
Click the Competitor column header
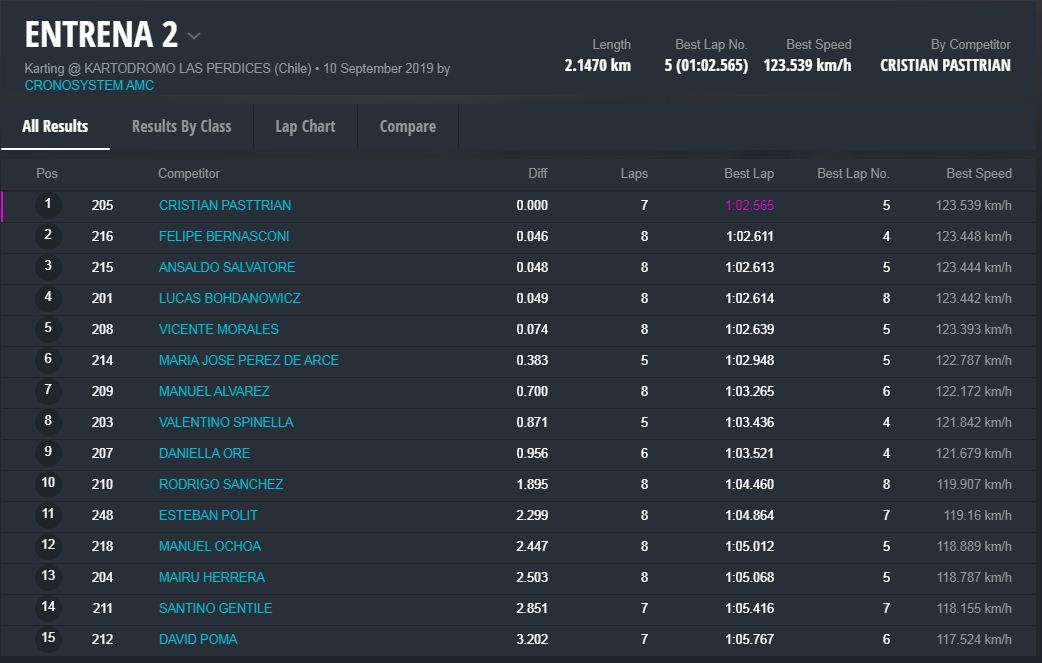point(189,173)
